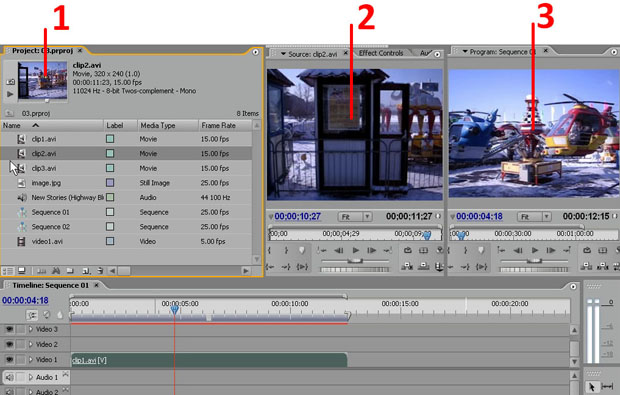Screen dimensions: 620x395
Task: Toggle Loop in the Source monitor
Action: [408, 250]
